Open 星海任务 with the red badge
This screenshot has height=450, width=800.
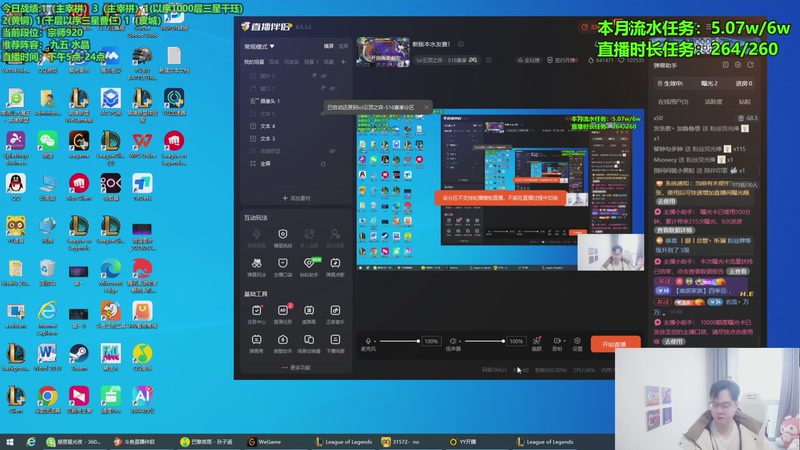click(283, 314)
